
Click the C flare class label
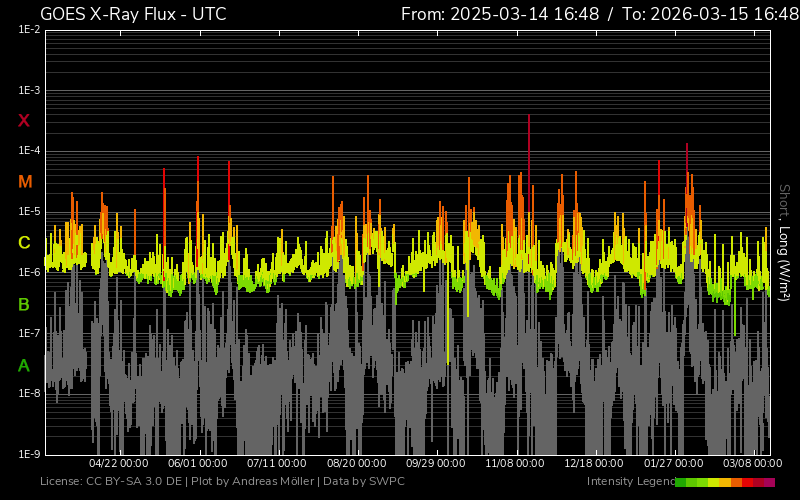click(x=24, y=243)
